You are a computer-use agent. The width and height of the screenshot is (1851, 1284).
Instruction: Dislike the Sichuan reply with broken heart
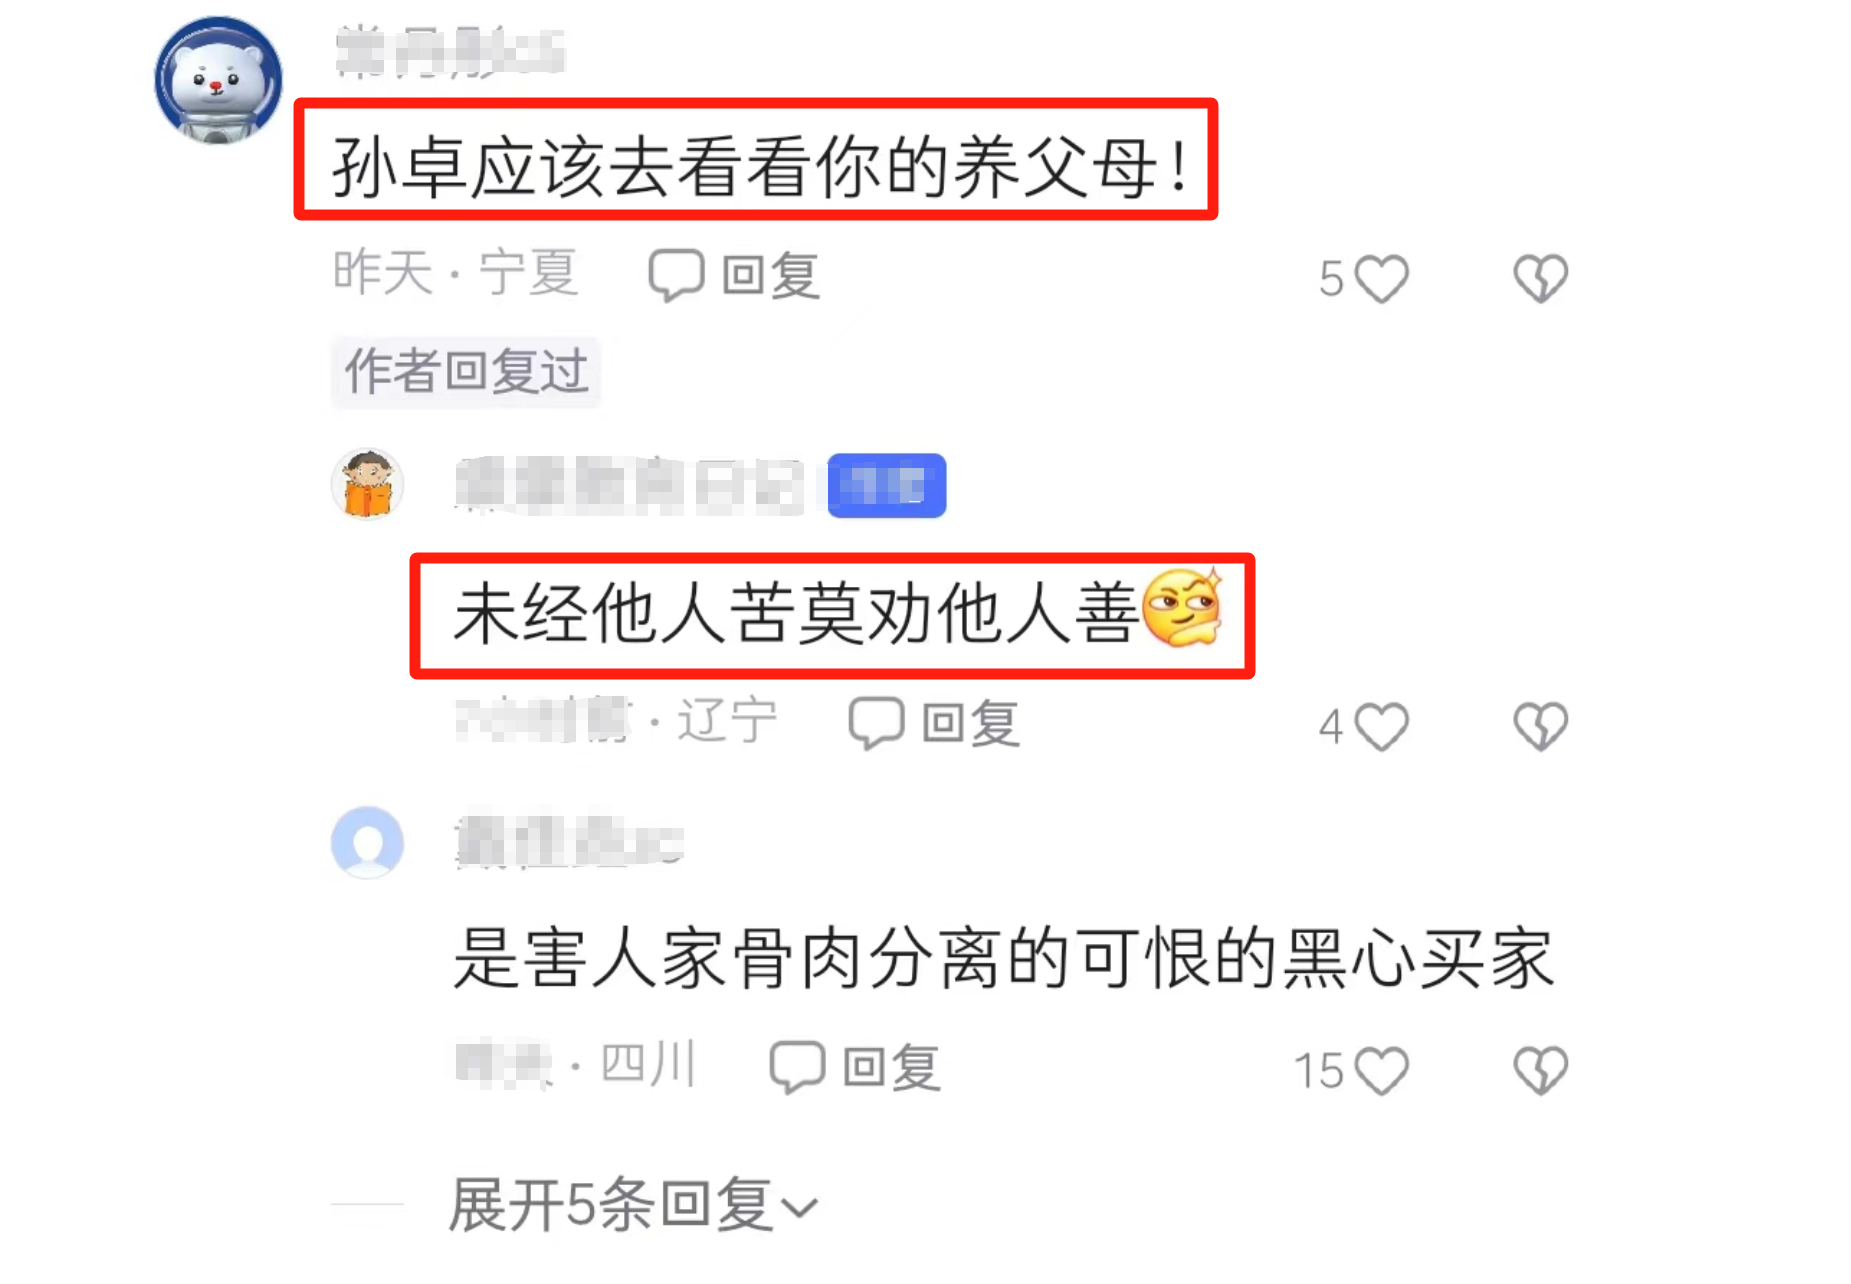coord(1540,1071)
